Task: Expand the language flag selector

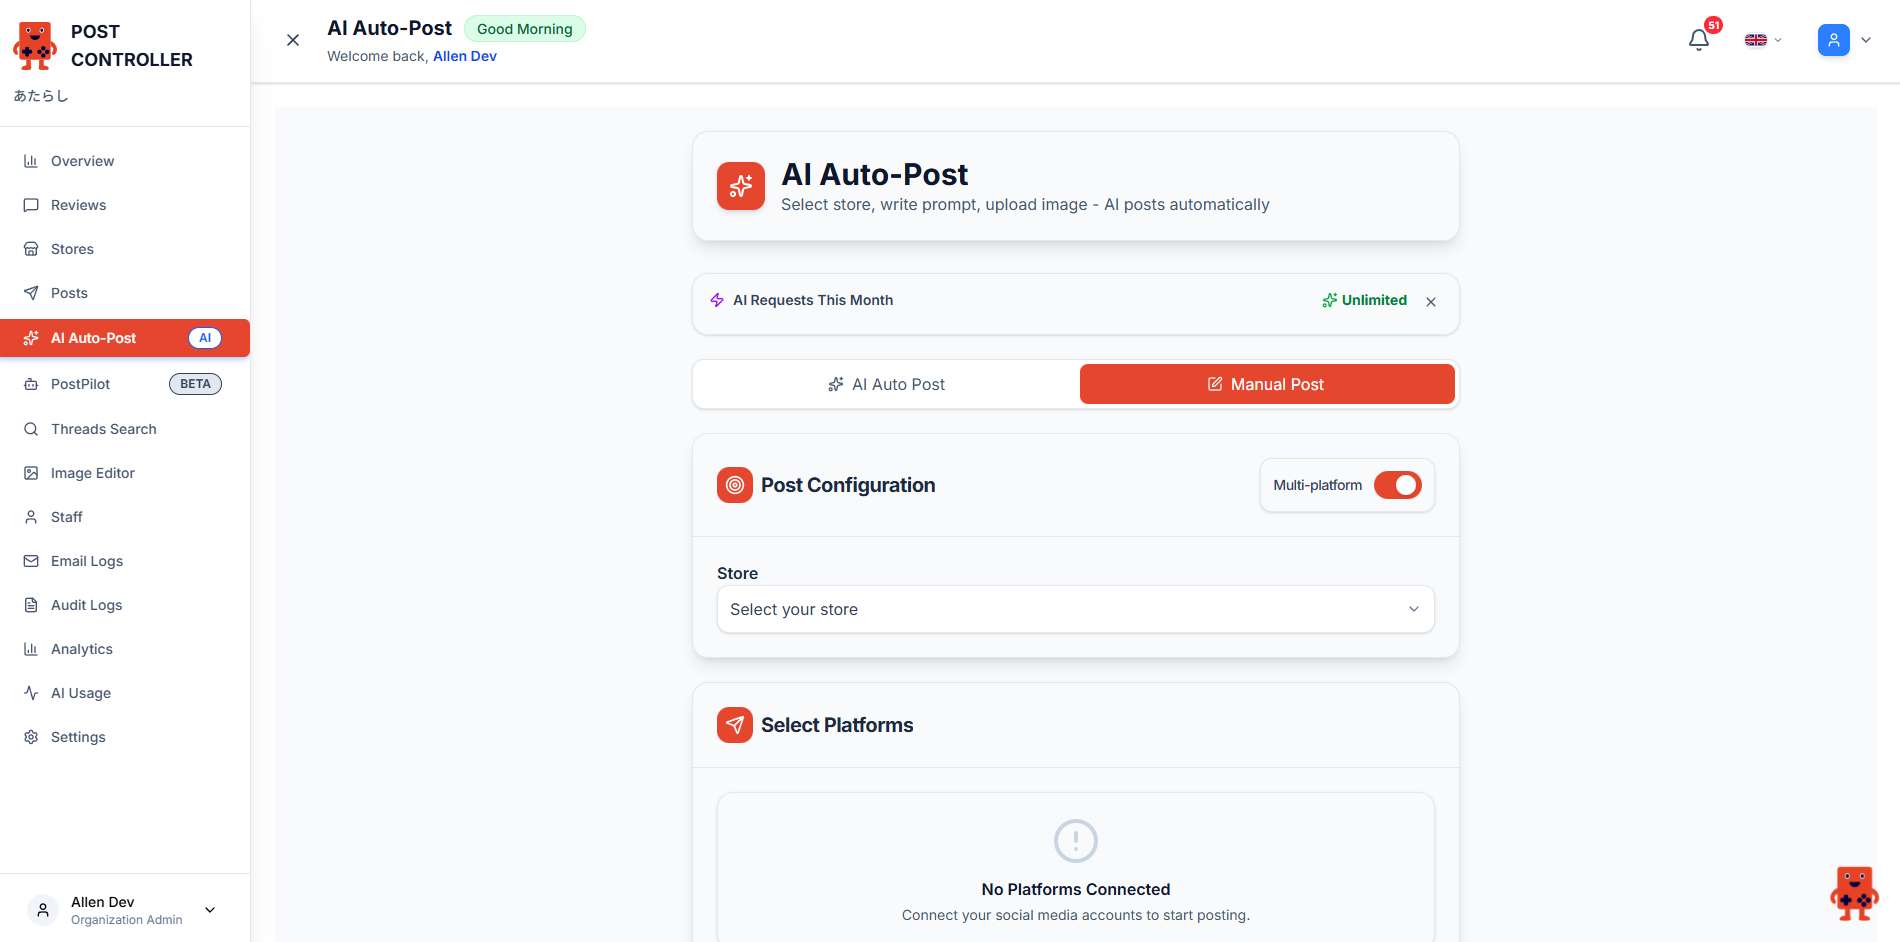Action: coord(1763,40)
